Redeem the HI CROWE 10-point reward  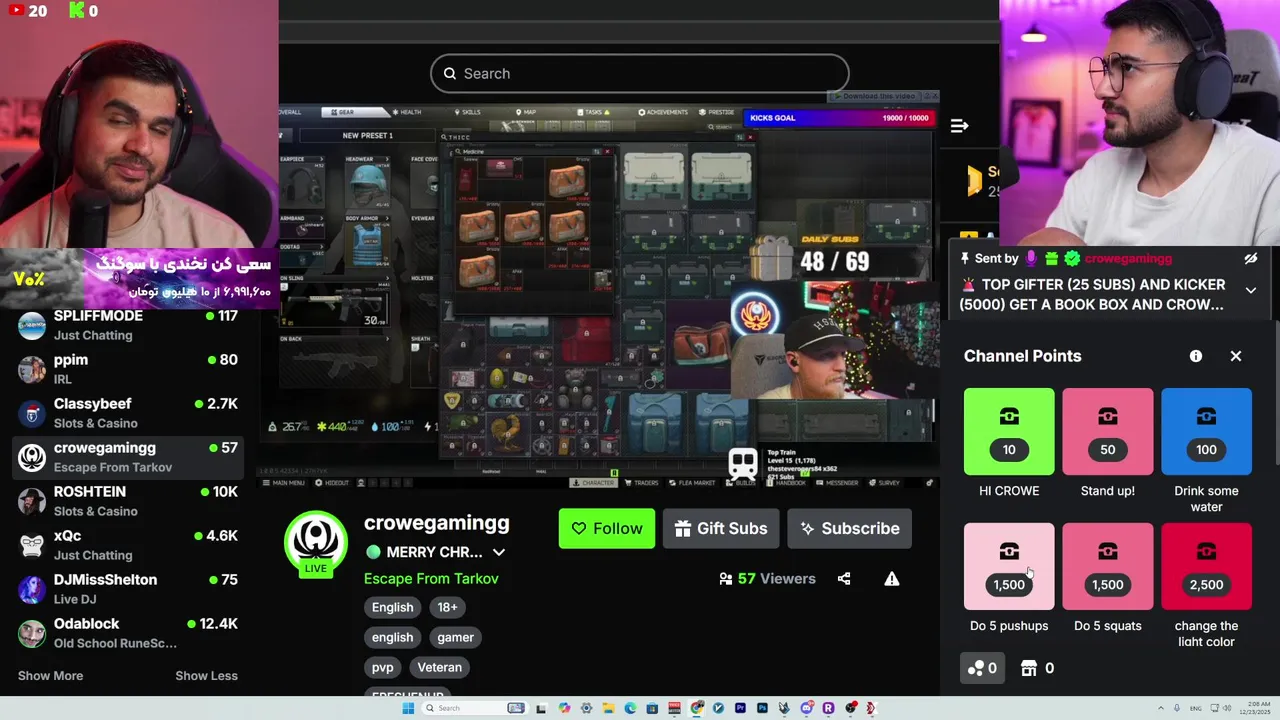pyautogui.click(x=1009, y=432)
